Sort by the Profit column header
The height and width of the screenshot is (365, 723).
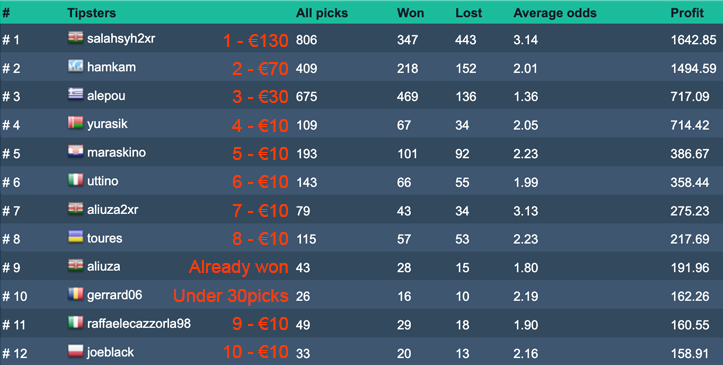point(687,13)
